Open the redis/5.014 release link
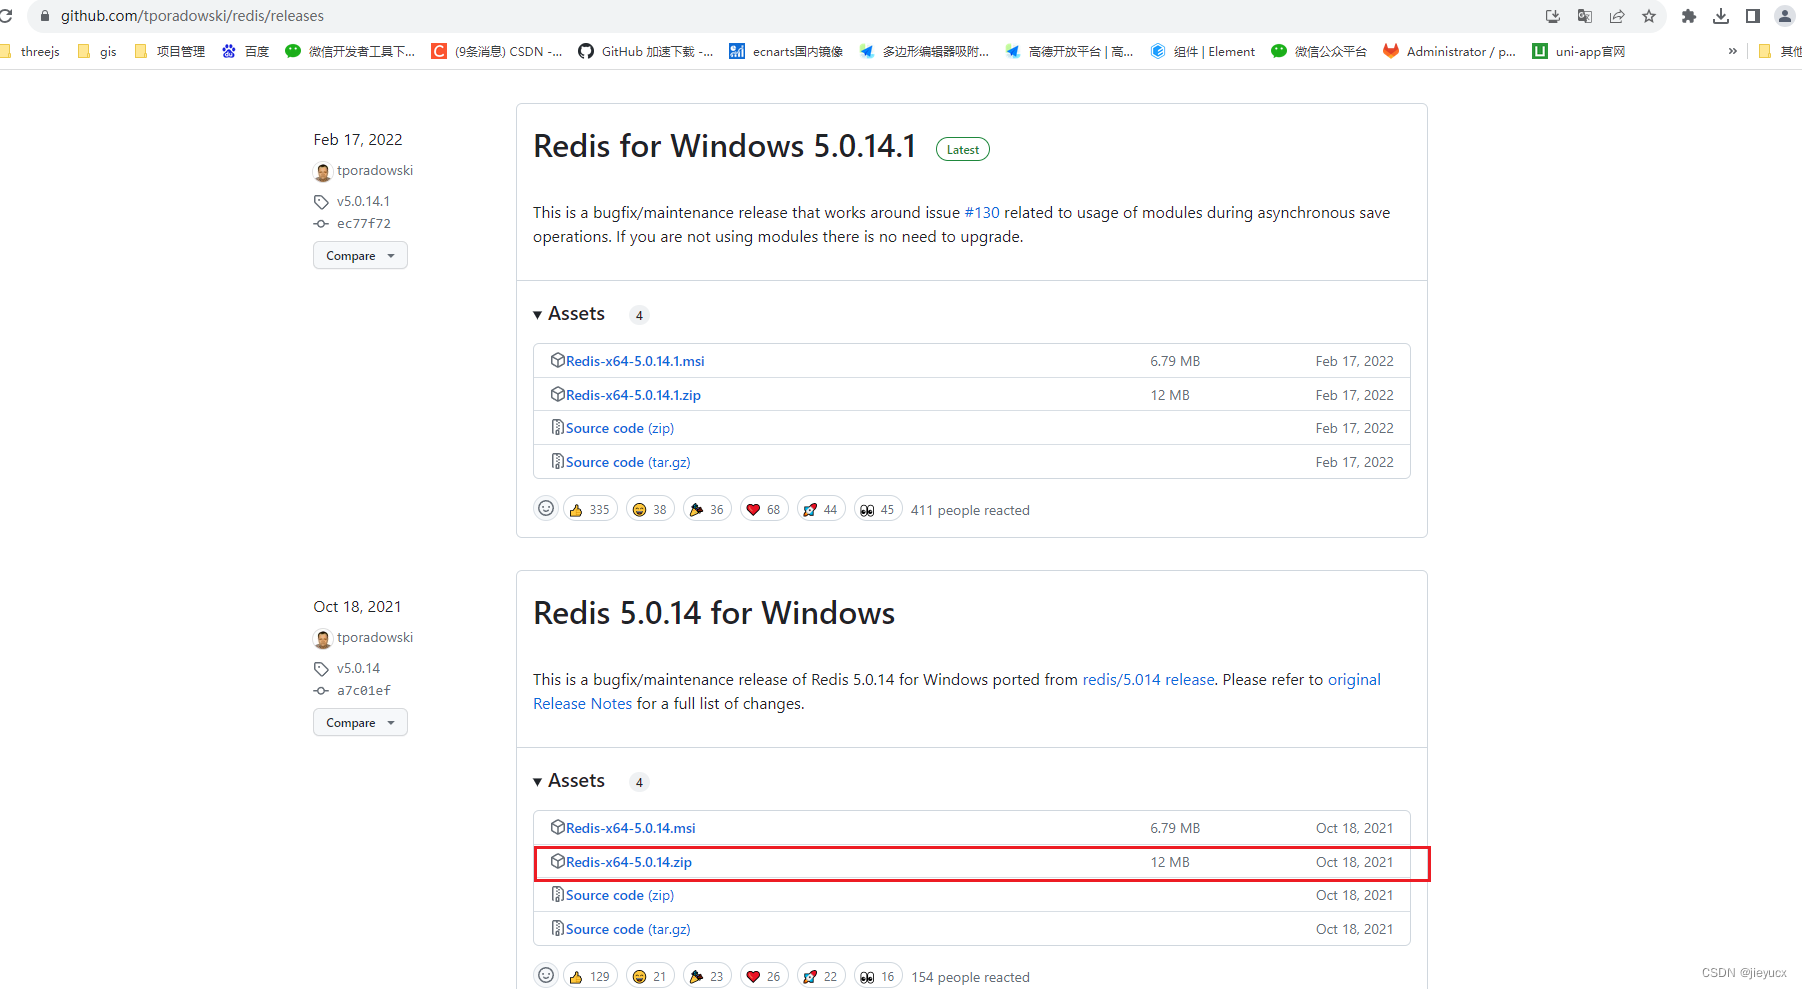This screenshot has width=1802, height=989. tap(1148, 680)
